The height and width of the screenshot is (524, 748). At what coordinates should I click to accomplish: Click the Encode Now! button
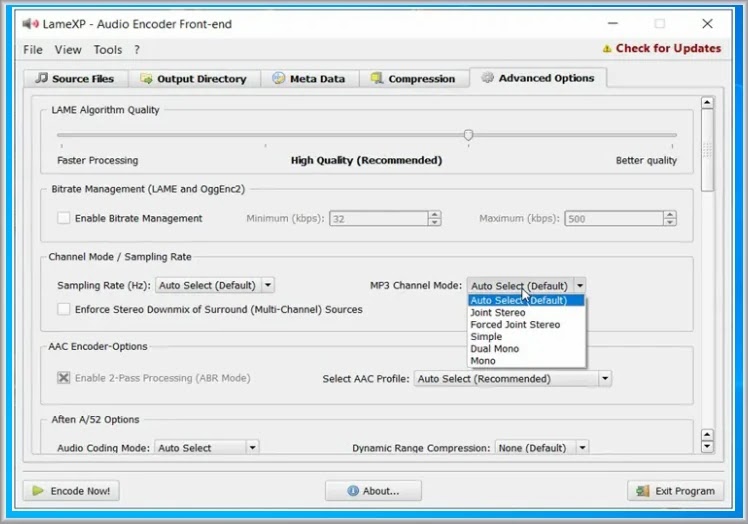72,491
